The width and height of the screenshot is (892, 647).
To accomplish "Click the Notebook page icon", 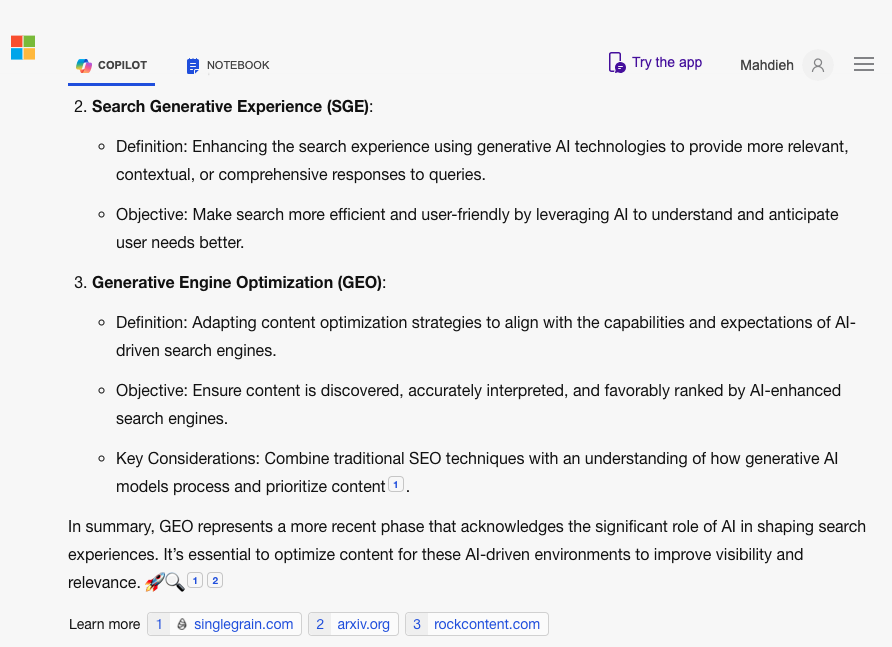I will [x=193, y=66].
